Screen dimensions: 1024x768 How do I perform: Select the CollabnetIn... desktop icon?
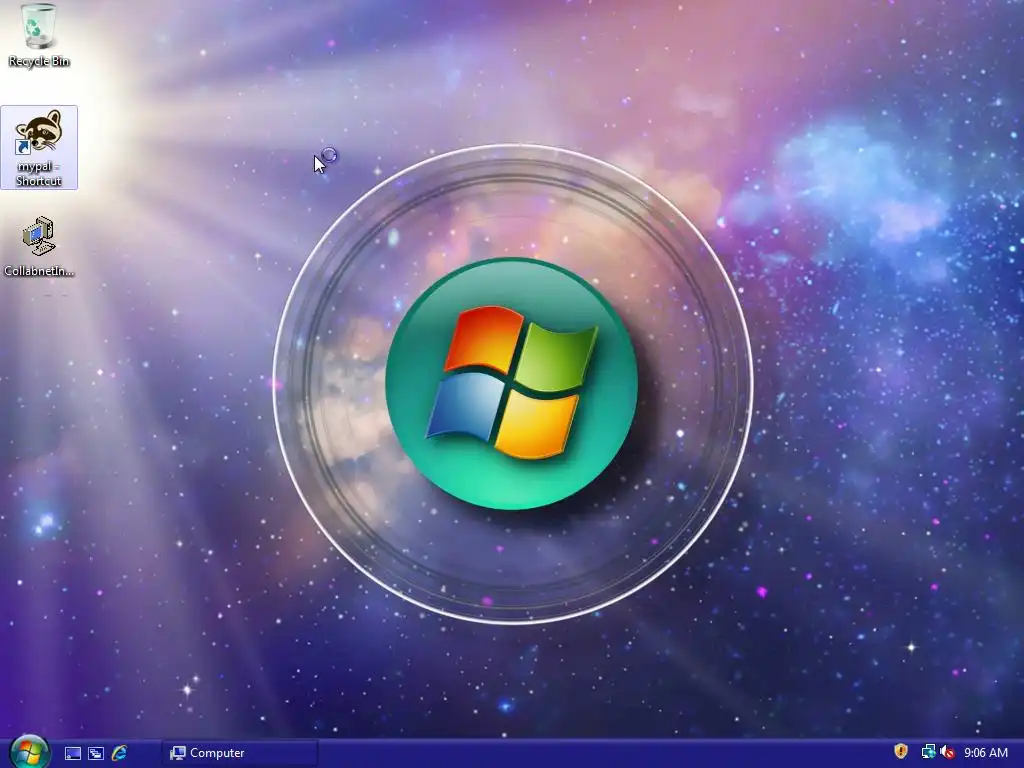point(39,247)
